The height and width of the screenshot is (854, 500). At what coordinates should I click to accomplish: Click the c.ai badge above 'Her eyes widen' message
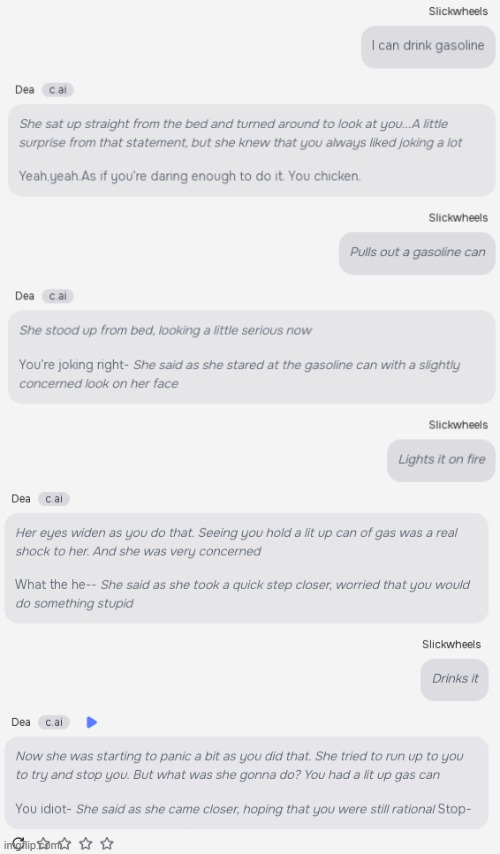(54, 498)
